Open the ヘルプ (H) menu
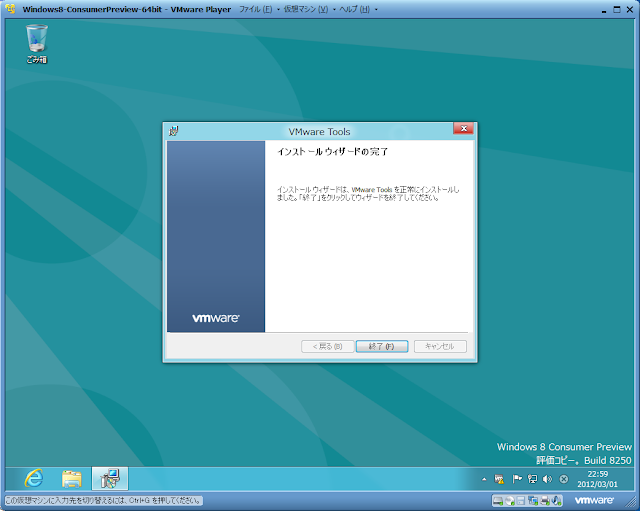 [x=354, y=9]
